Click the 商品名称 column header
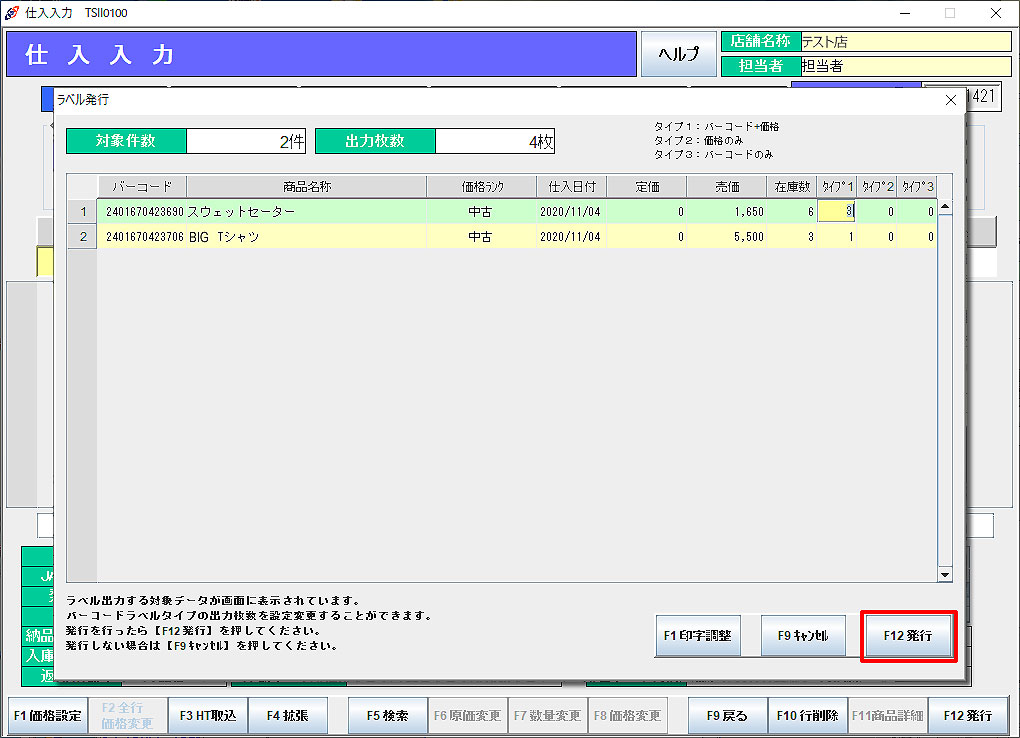This screenshot has width=1020, height=738. click(306, 187)
